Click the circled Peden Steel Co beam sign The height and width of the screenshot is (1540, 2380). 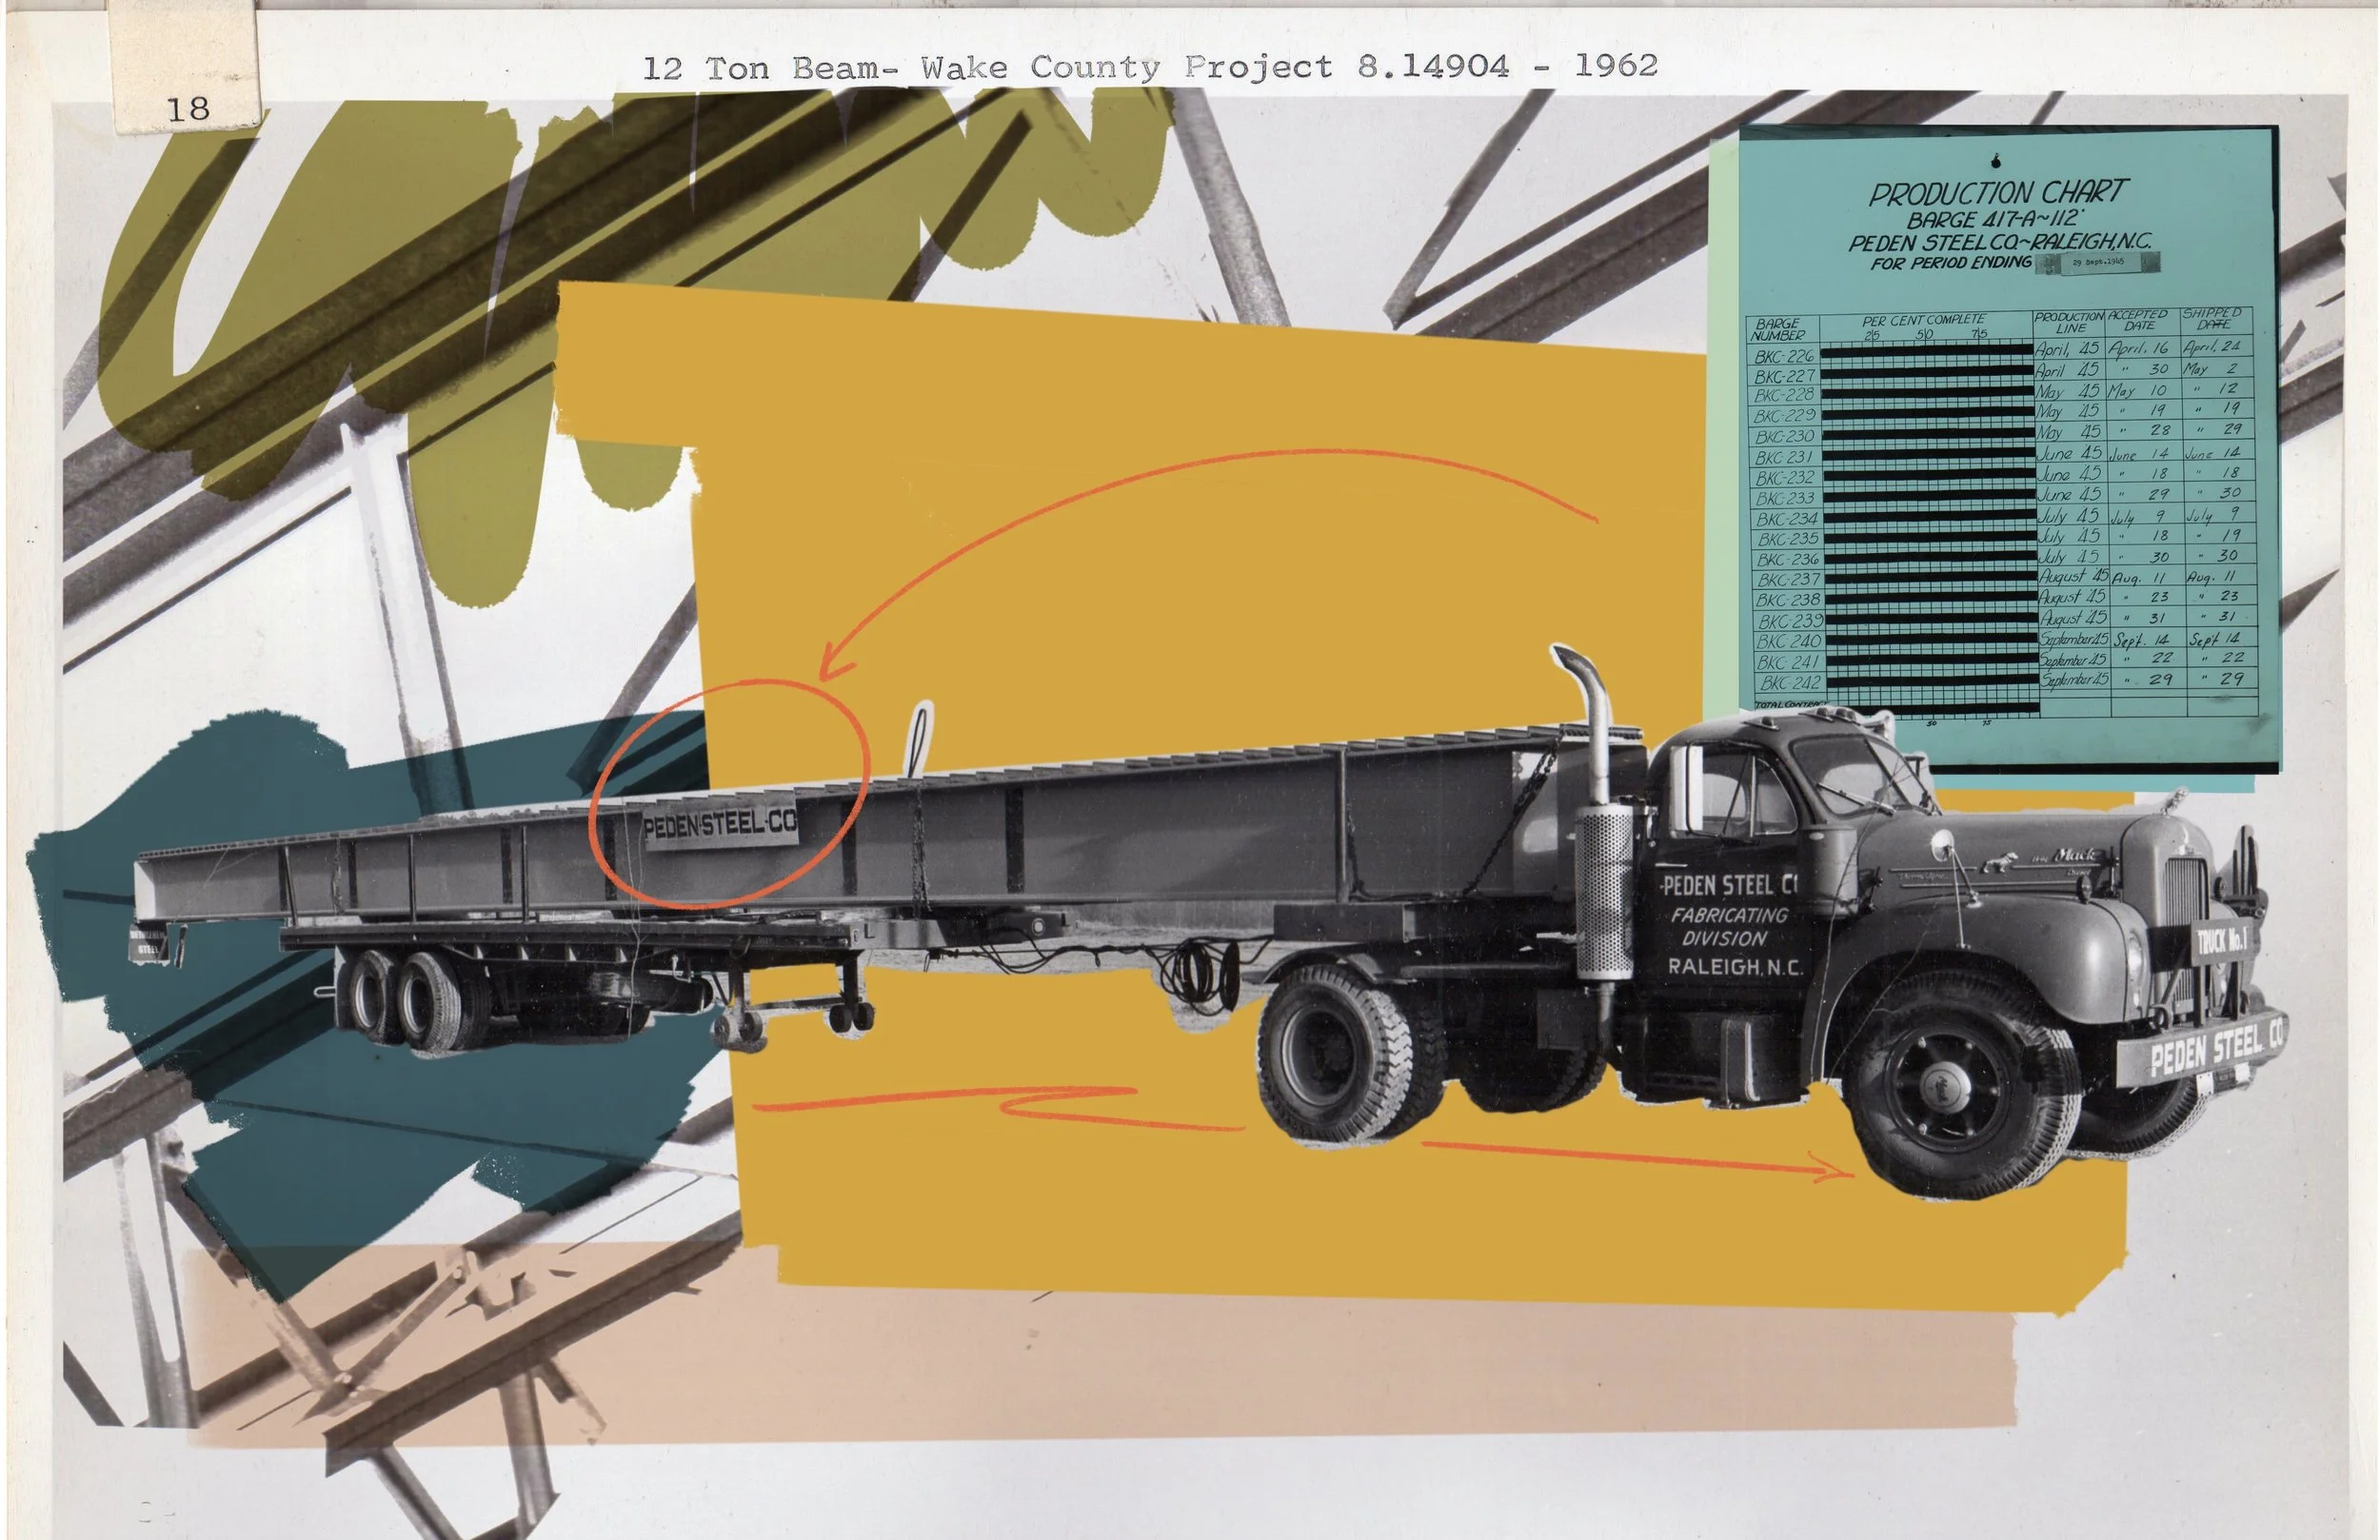point(720,825)
